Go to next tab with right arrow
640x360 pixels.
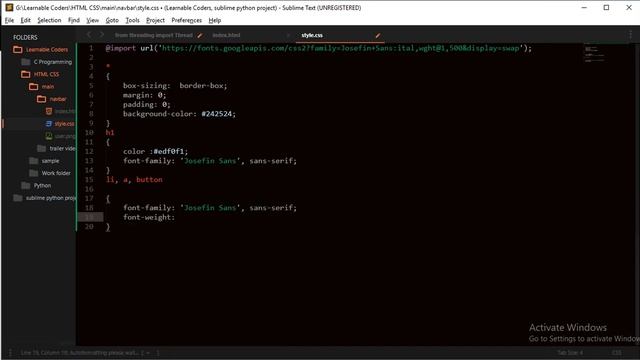[x=102, y=35]
